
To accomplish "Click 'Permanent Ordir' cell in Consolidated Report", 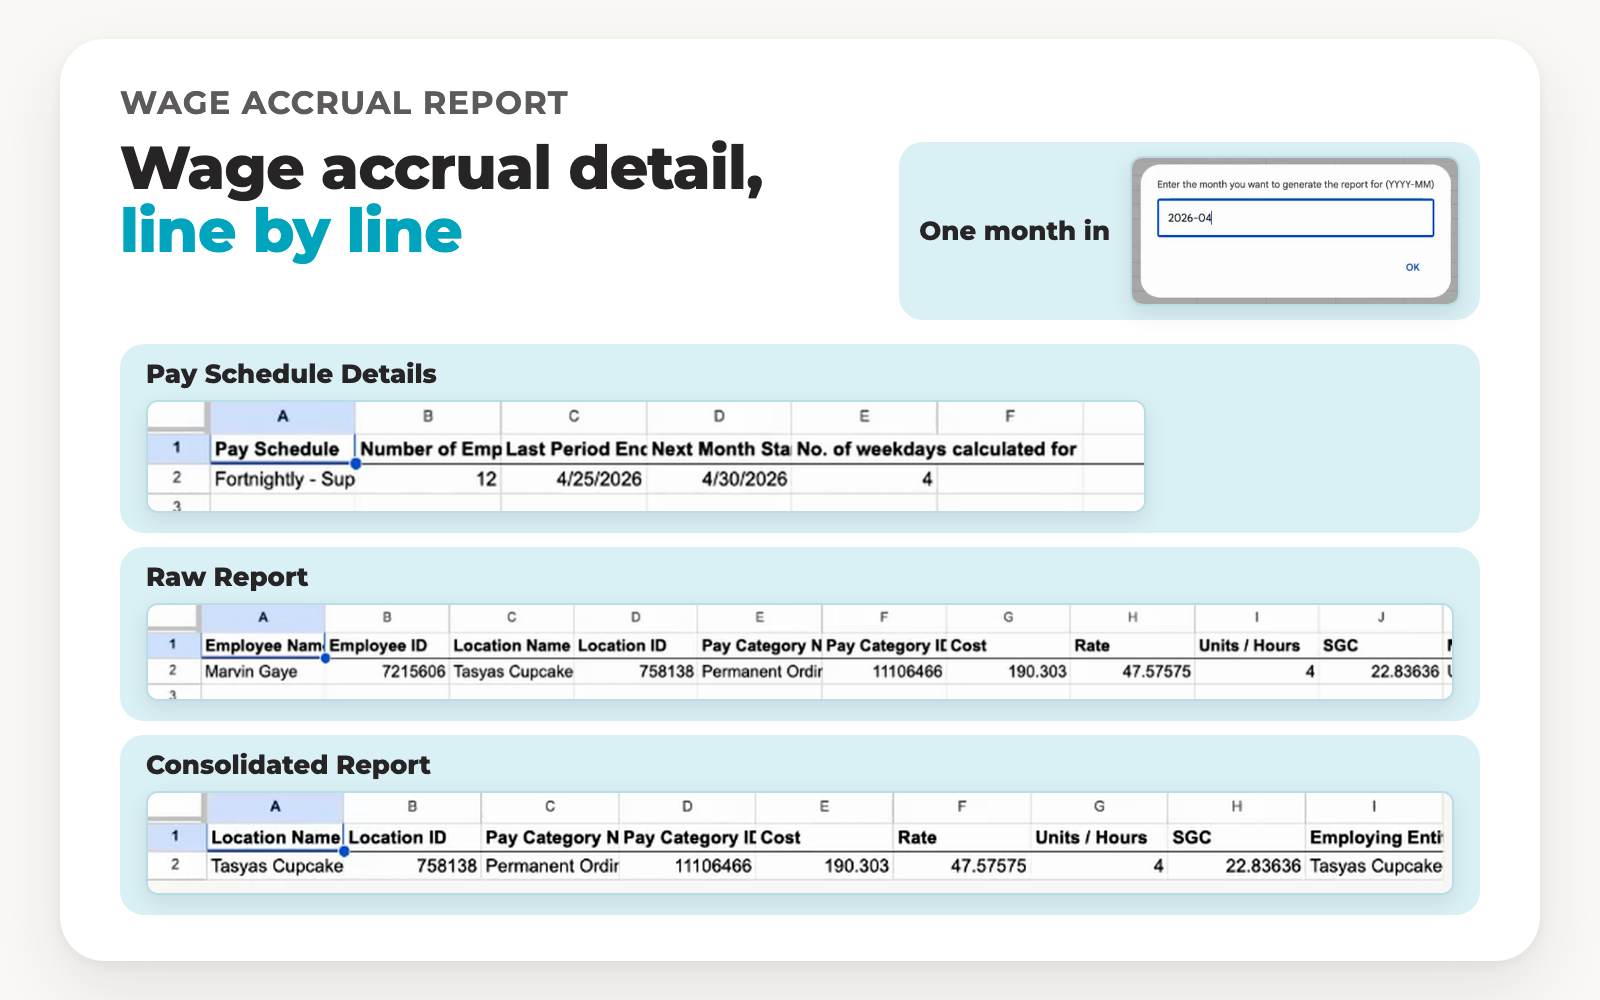I will tap(550, 866).
